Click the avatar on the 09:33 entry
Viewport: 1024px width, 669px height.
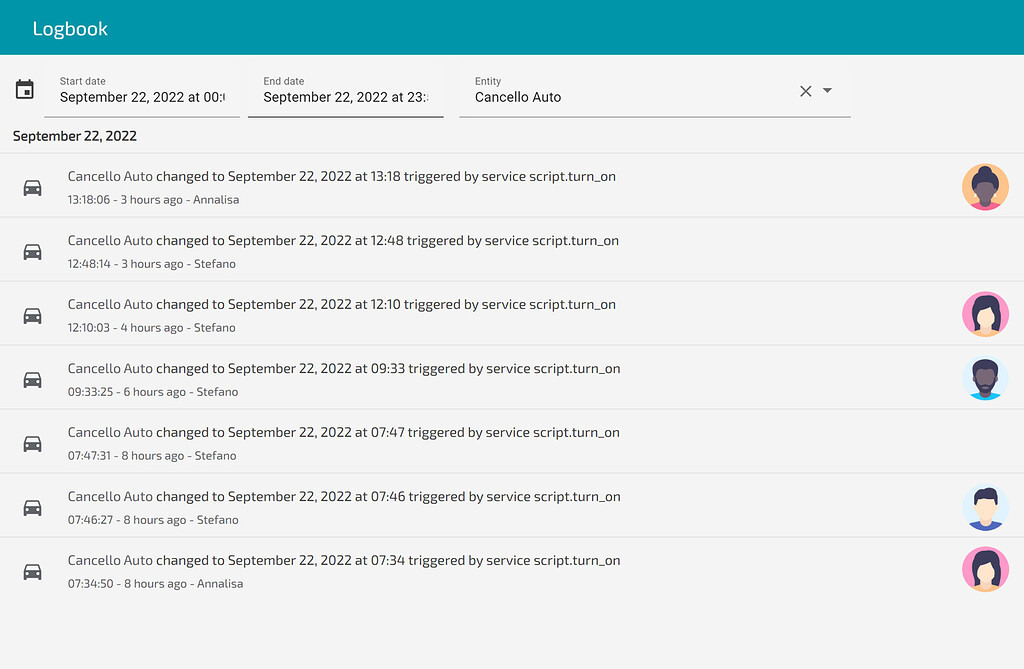[985, 378]
